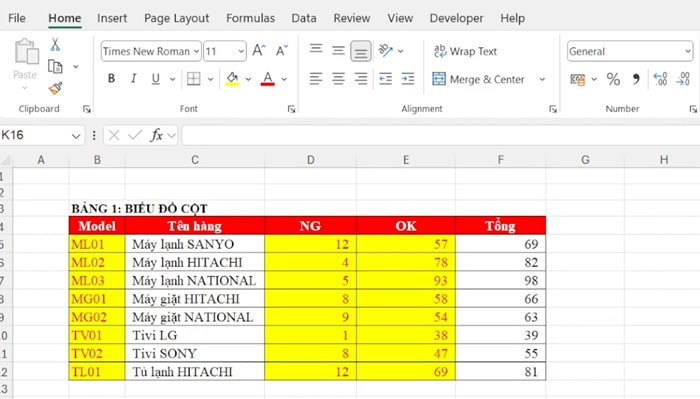Image resolution: width=700 pixels, height=399 pixels.
Task: Switch to the Formulas tab
Action: 250,18
